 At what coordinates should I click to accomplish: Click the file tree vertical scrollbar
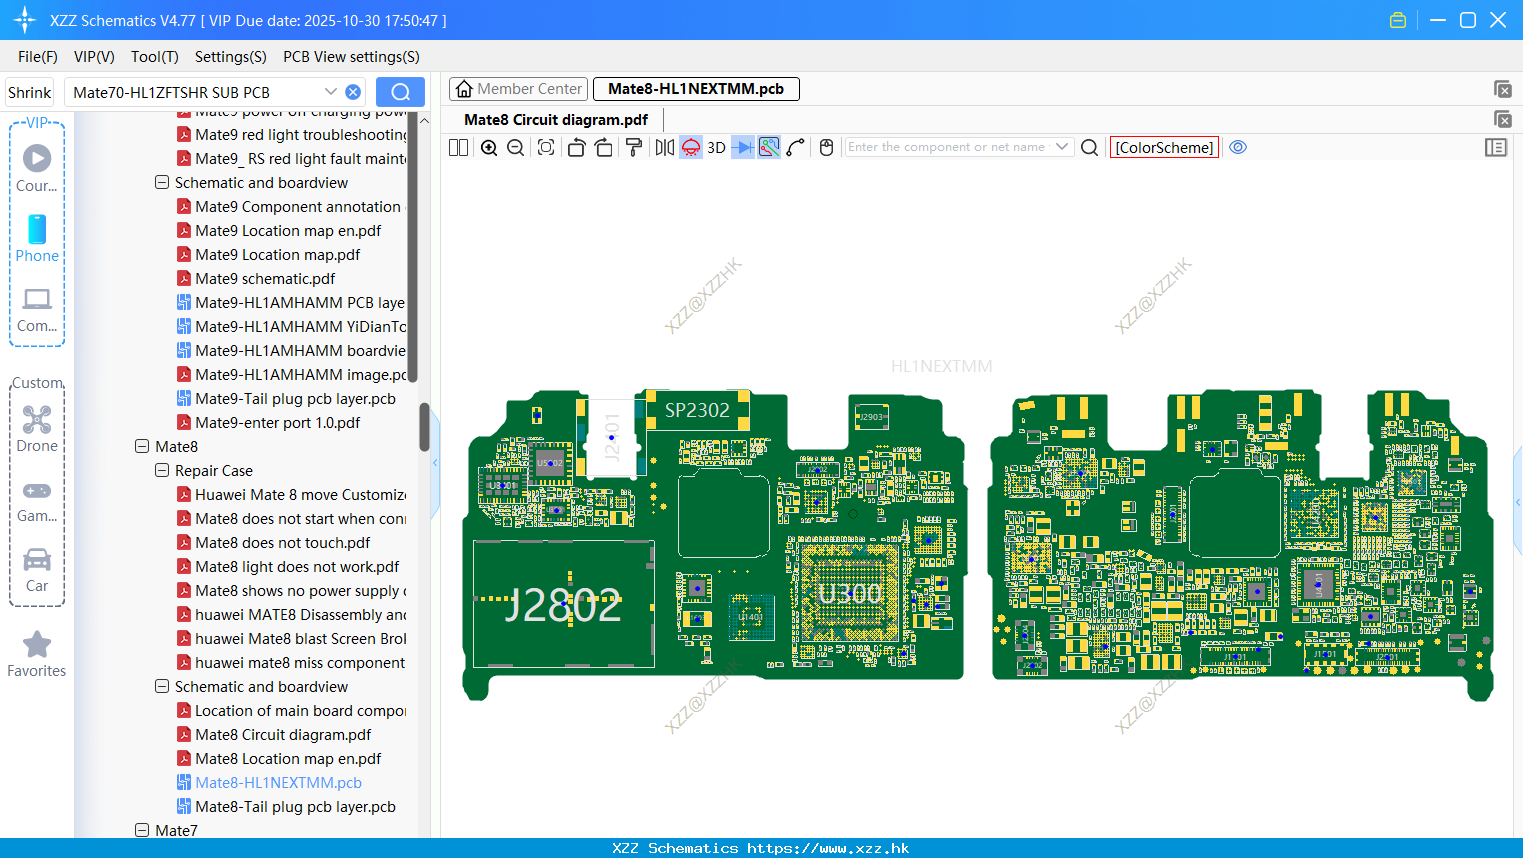(x=424, y=427)
